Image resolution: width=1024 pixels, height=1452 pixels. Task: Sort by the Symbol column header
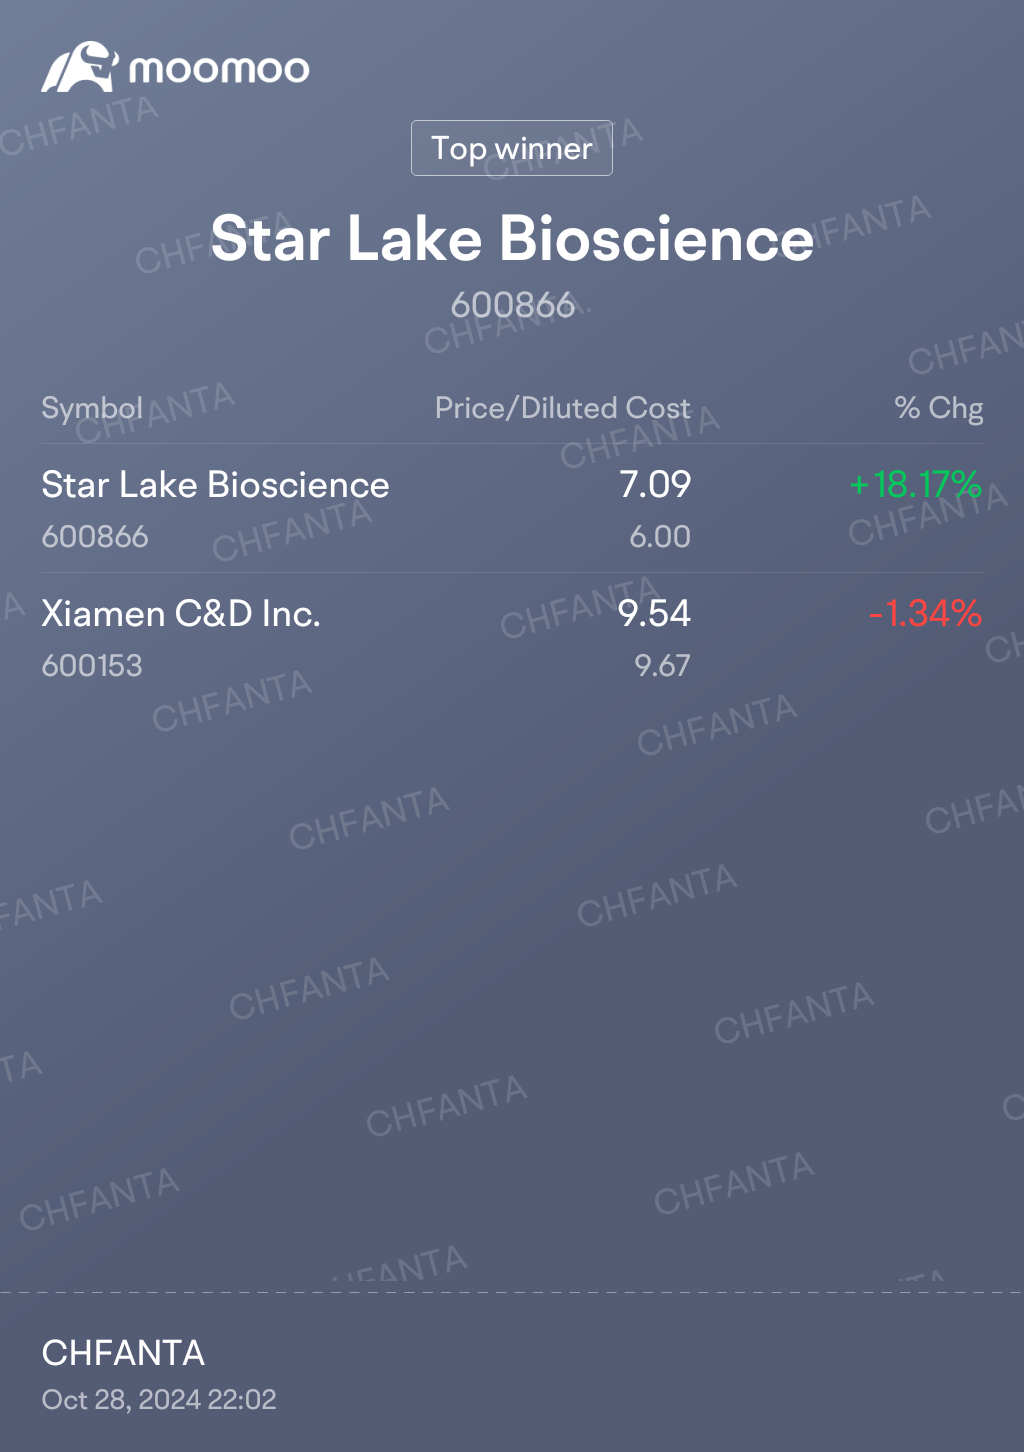click(92, 409)
